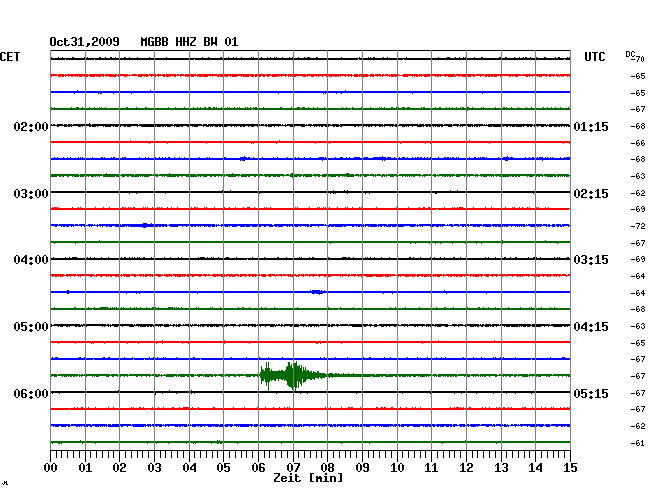650x494 pixels.
Task: Click the black trace starting at 02:00 CET
Action: 310,125
